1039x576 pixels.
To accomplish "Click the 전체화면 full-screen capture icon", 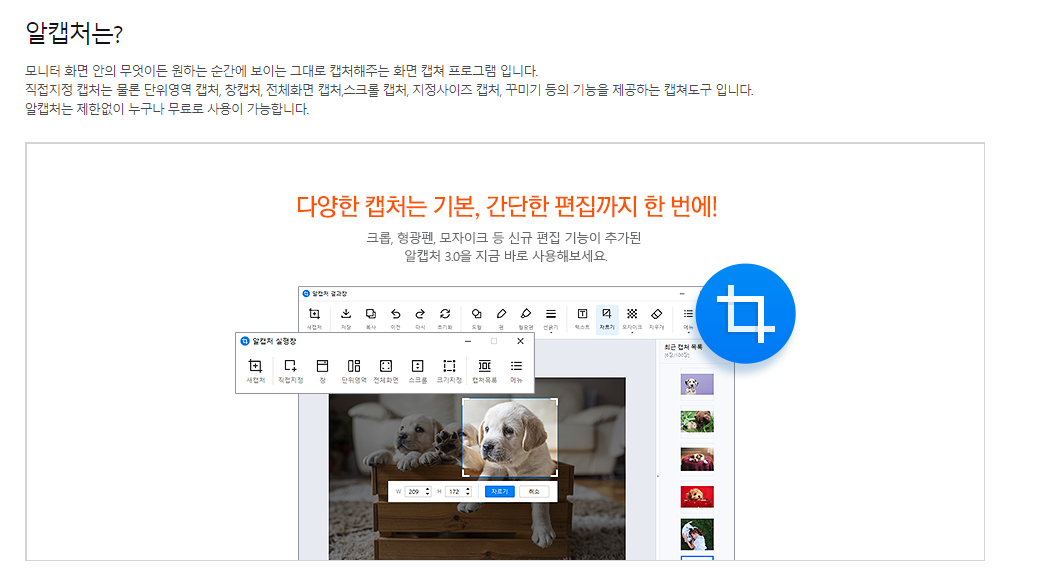I will click(x=384, y=368).
